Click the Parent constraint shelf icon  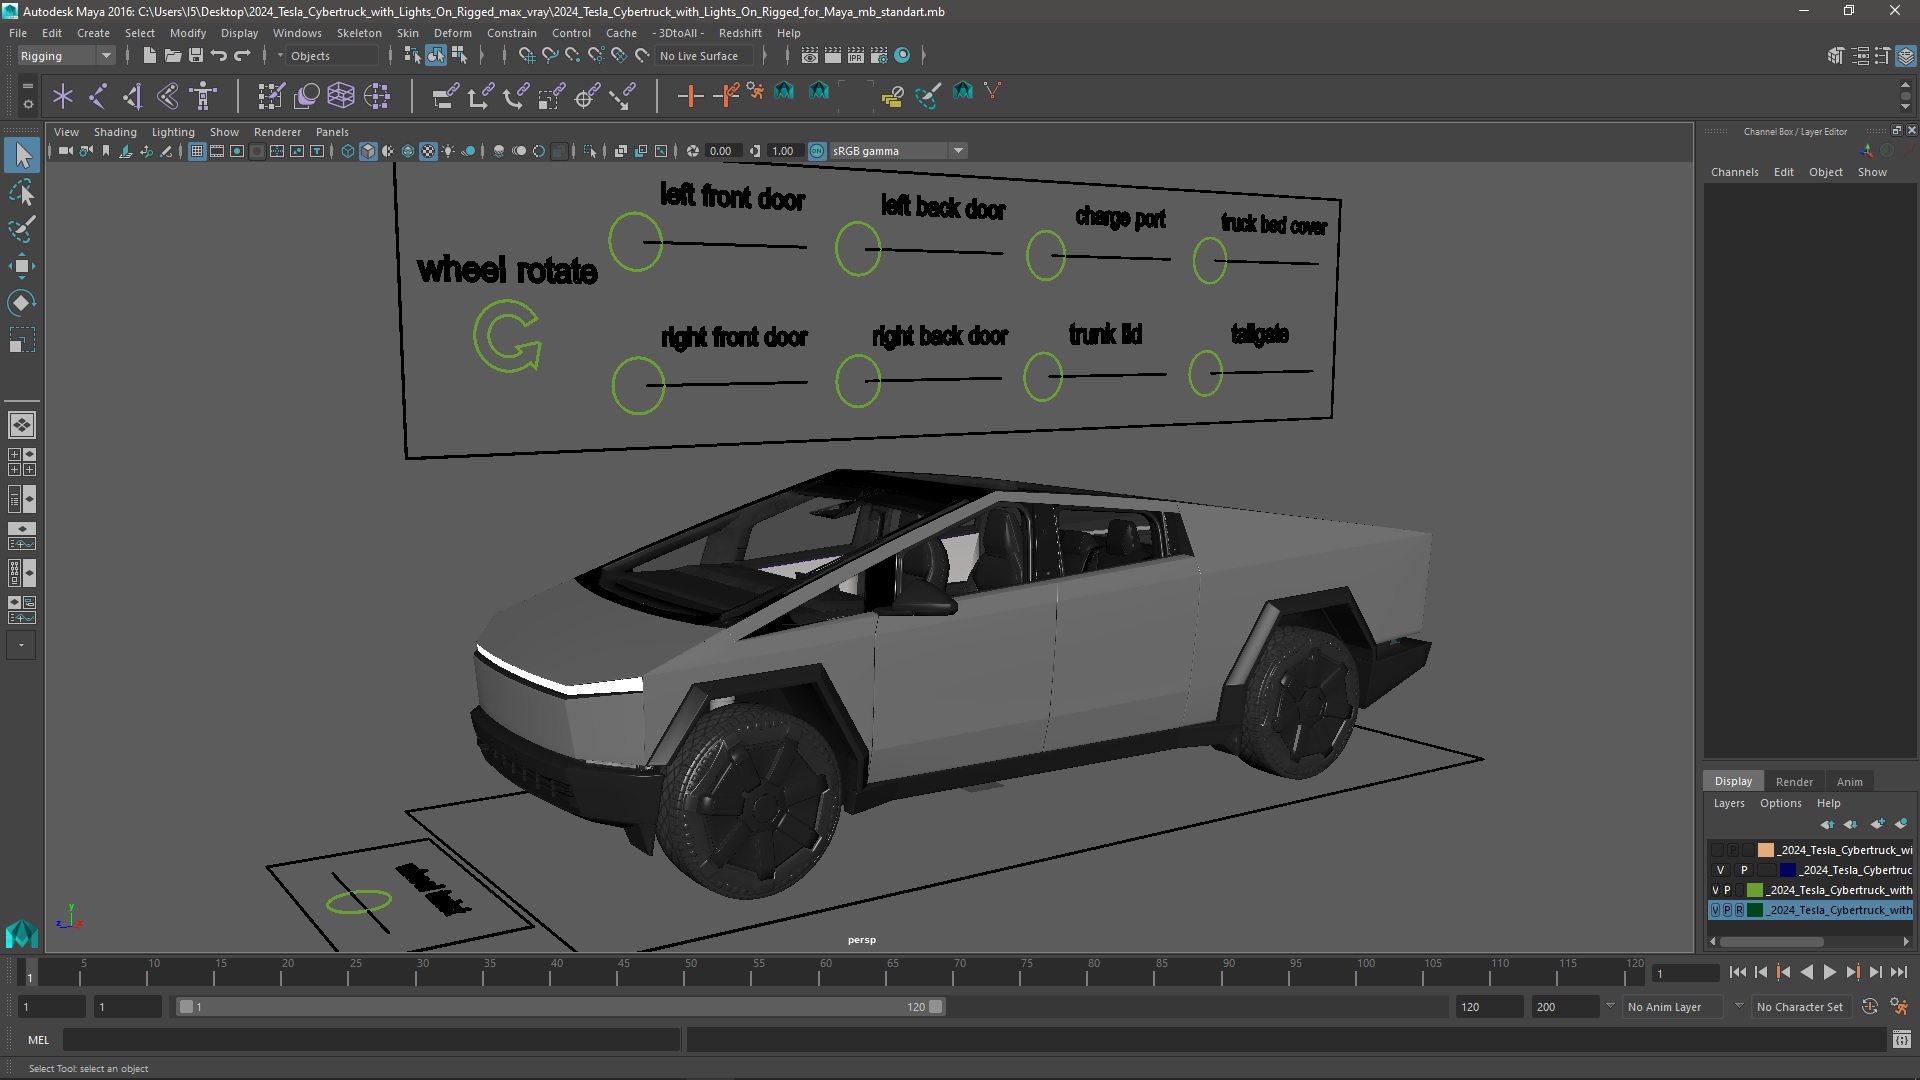[x=445, y=96]
